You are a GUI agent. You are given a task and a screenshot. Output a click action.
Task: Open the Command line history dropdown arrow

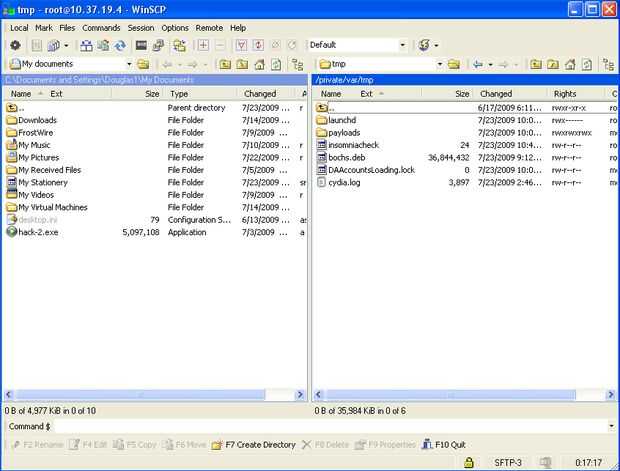(x=611, y=426)
